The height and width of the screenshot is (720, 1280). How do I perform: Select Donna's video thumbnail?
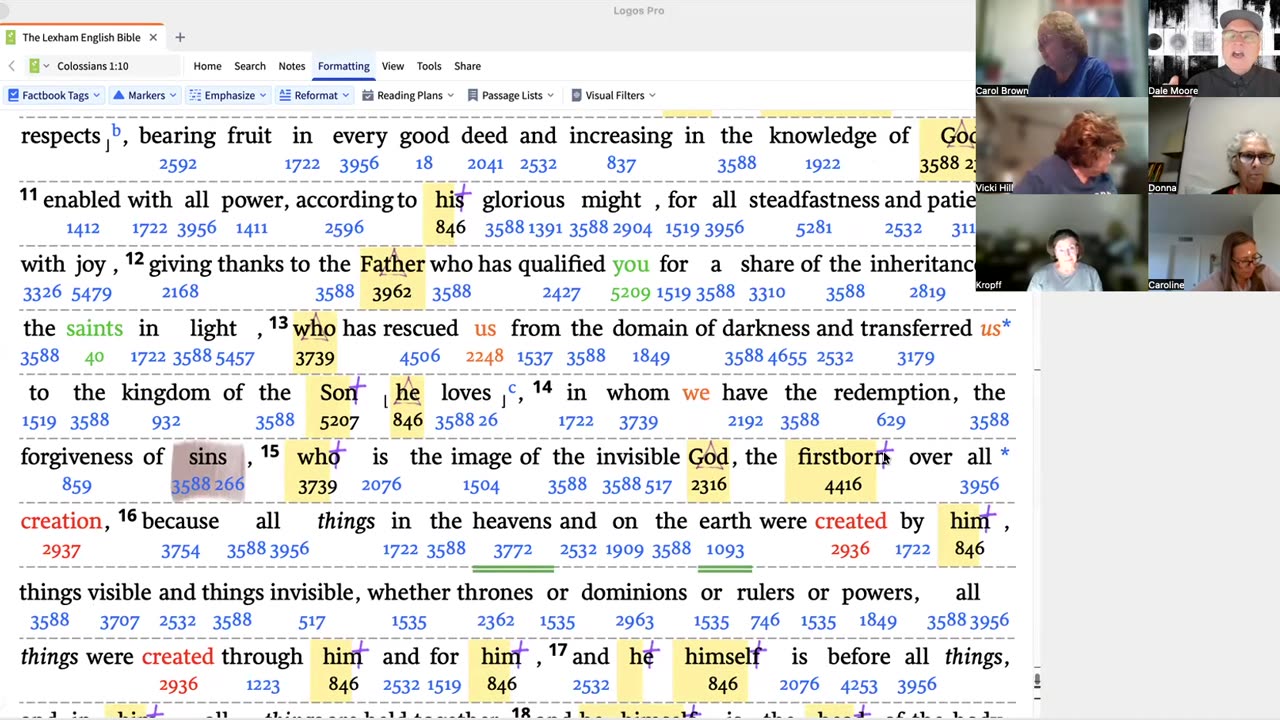point(1214,146)
